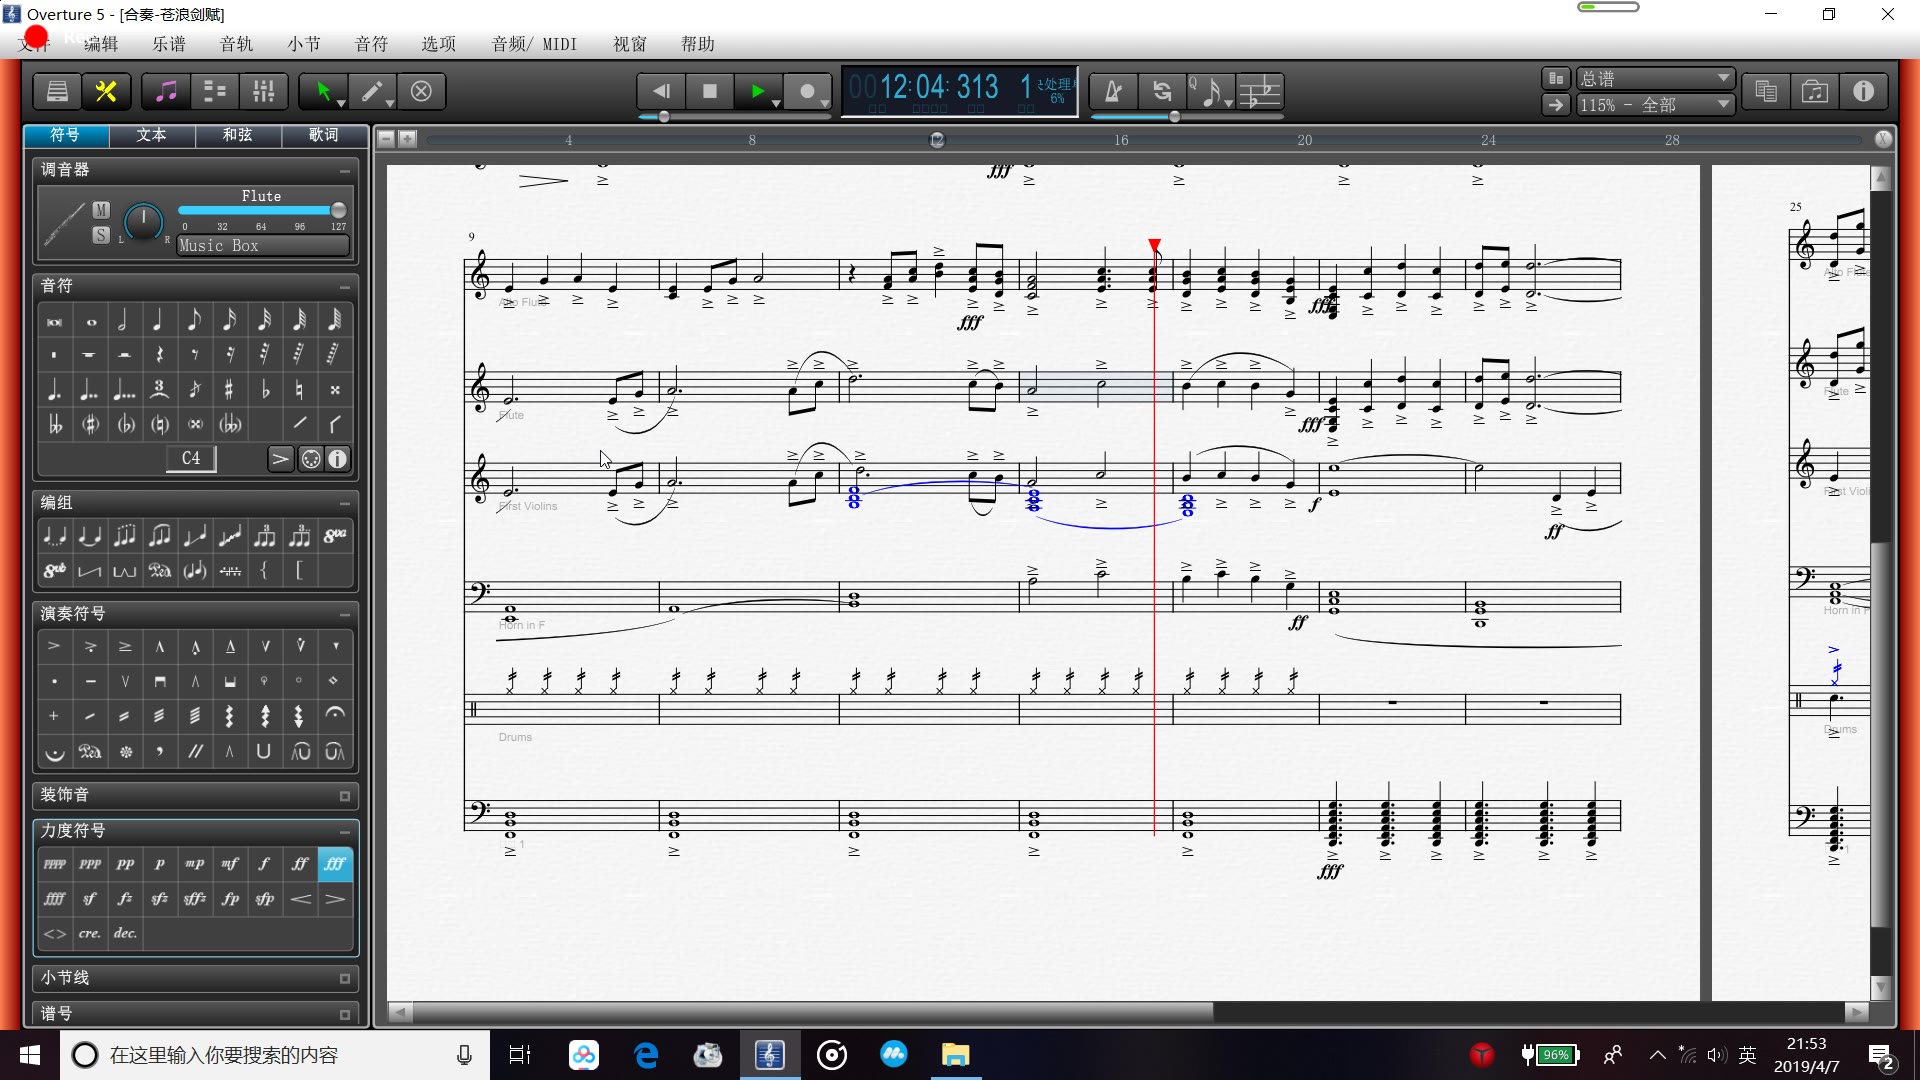Expand the 力度符号 panel section
Screen dimensions: 1920x1080
pos(345,831)
